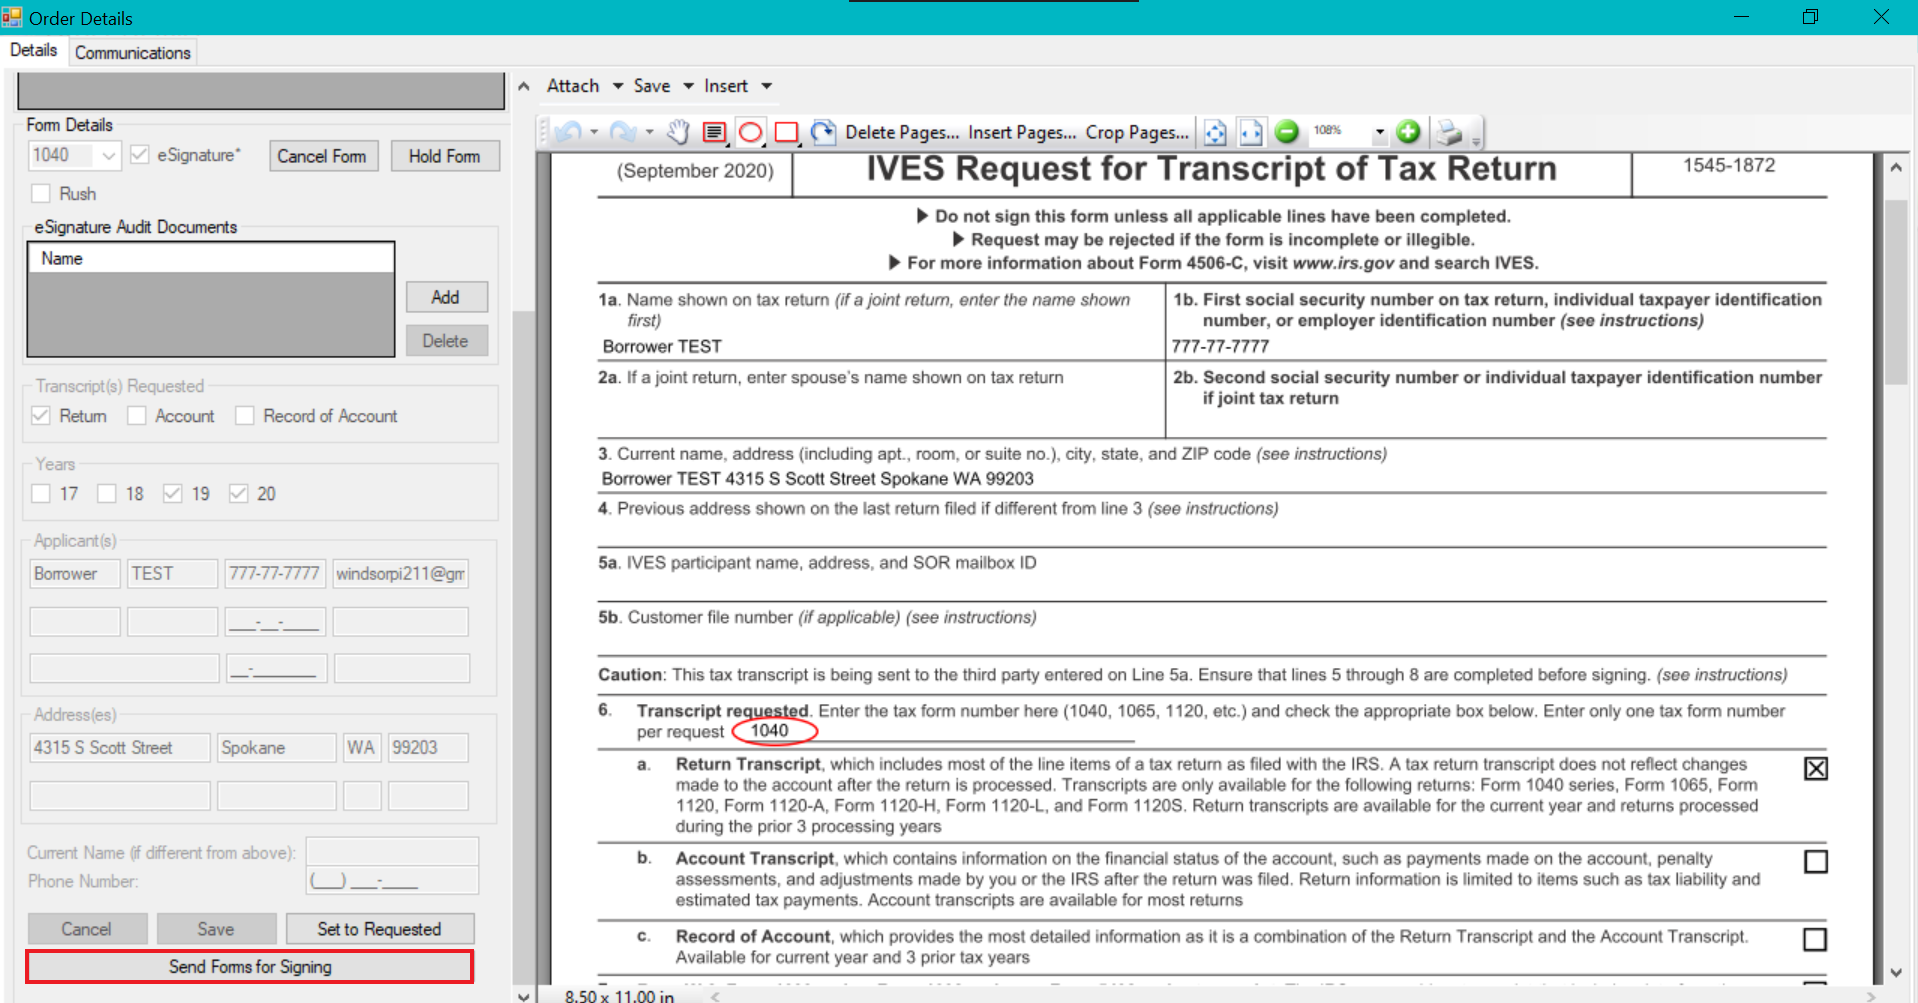Expand the Save menu arrow

(688, 86)
